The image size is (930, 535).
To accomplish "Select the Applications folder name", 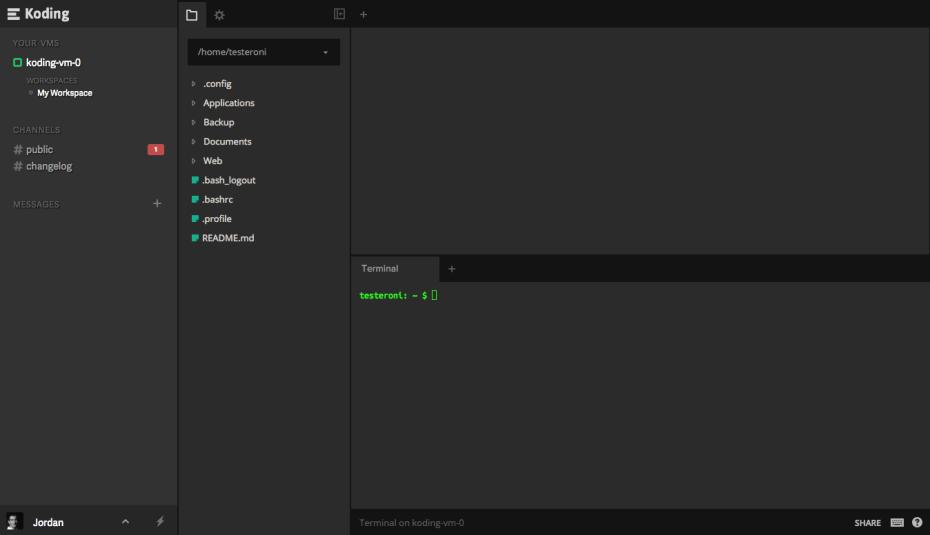I will [228, 103].
